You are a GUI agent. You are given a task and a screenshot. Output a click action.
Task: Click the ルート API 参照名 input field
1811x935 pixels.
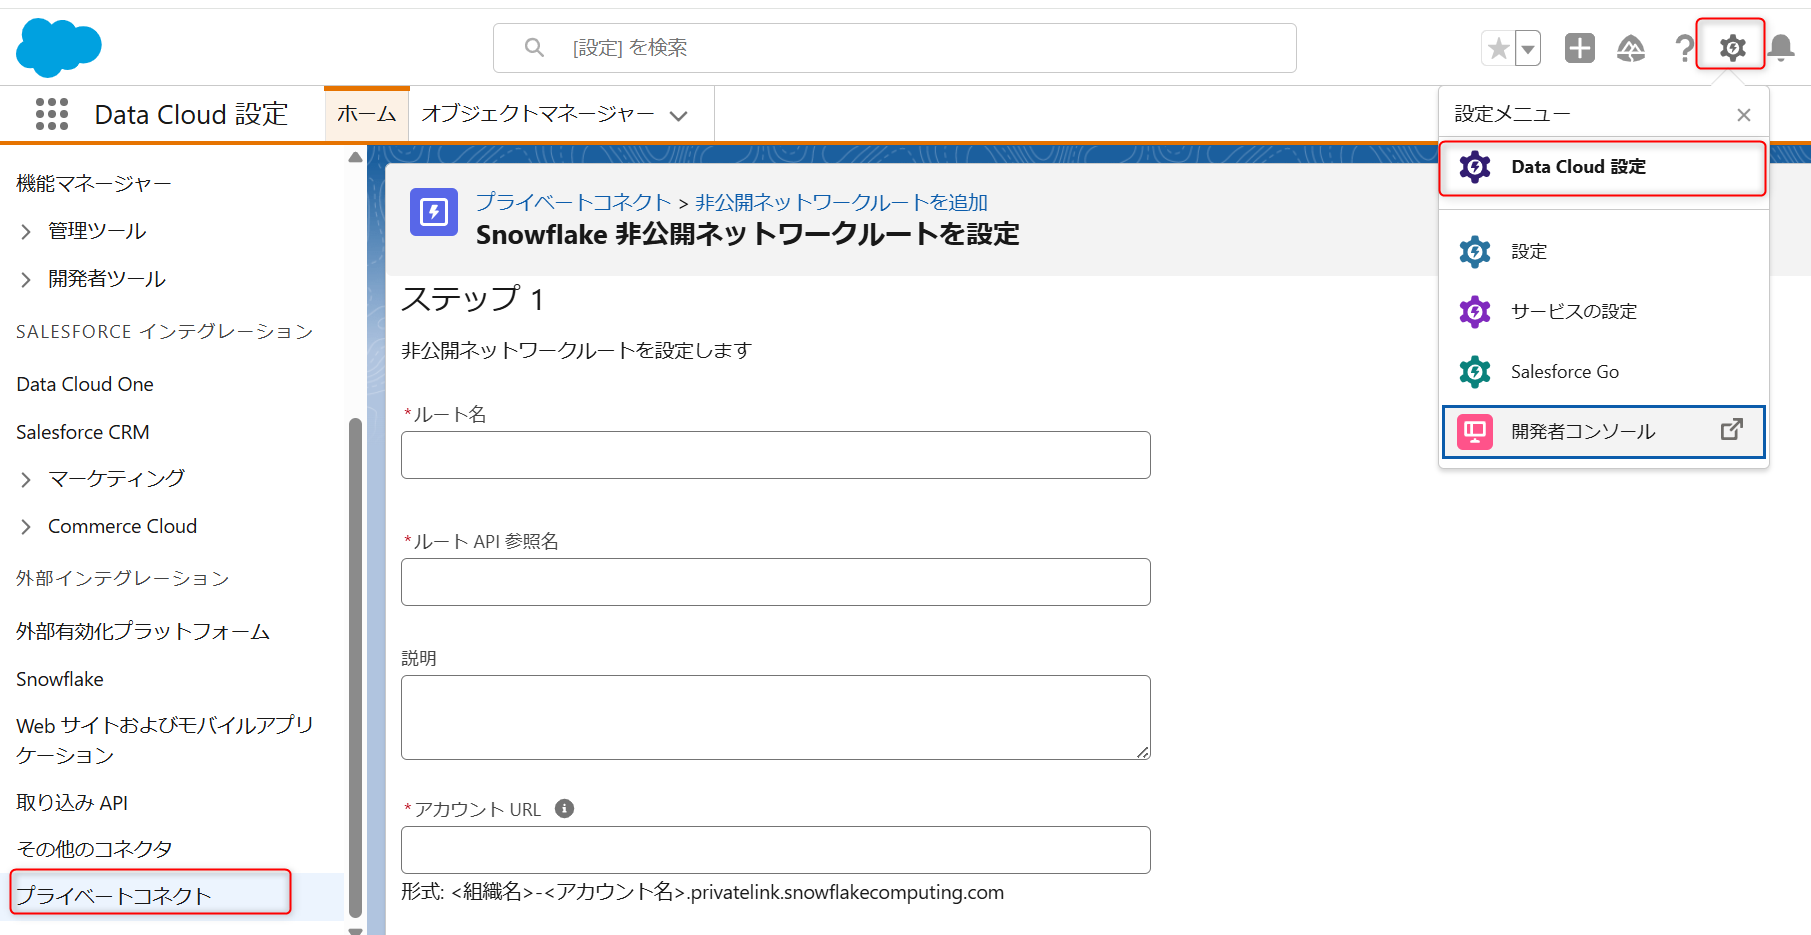(x=776, y=582)
